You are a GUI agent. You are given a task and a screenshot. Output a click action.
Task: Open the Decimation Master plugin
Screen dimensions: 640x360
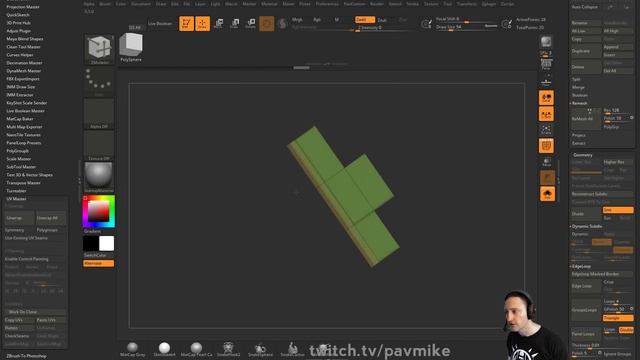point(24,63)
